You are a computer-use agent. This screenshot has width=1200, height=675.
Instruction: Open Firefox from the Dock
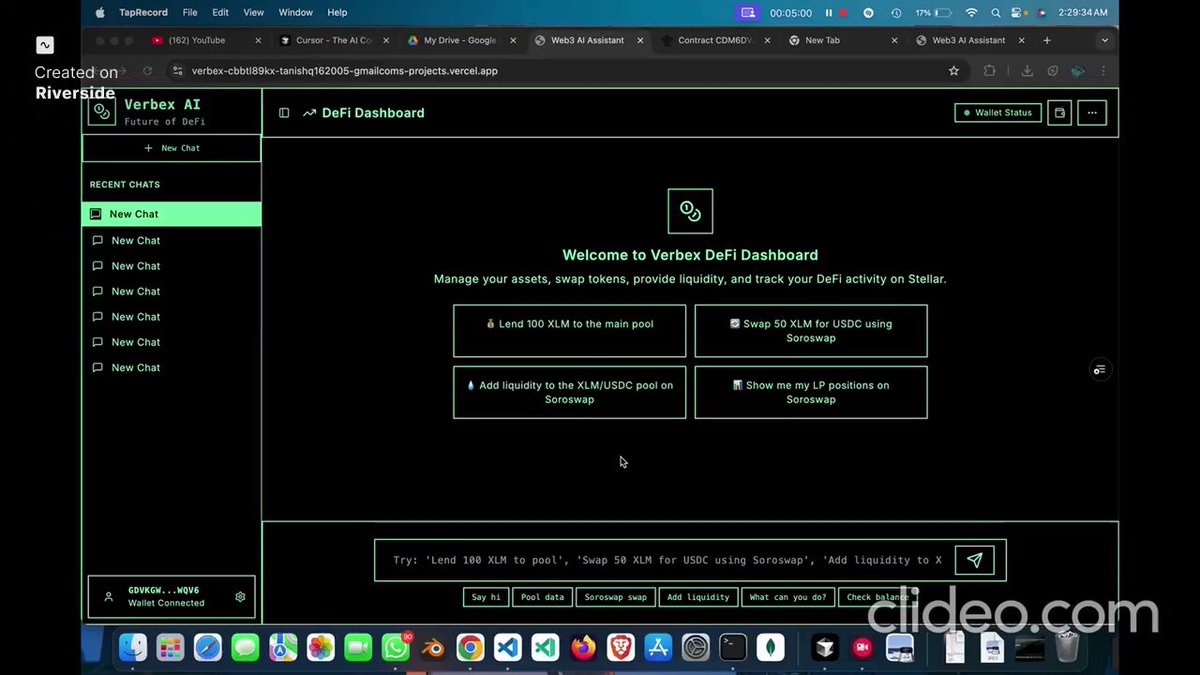pos(582,648)
